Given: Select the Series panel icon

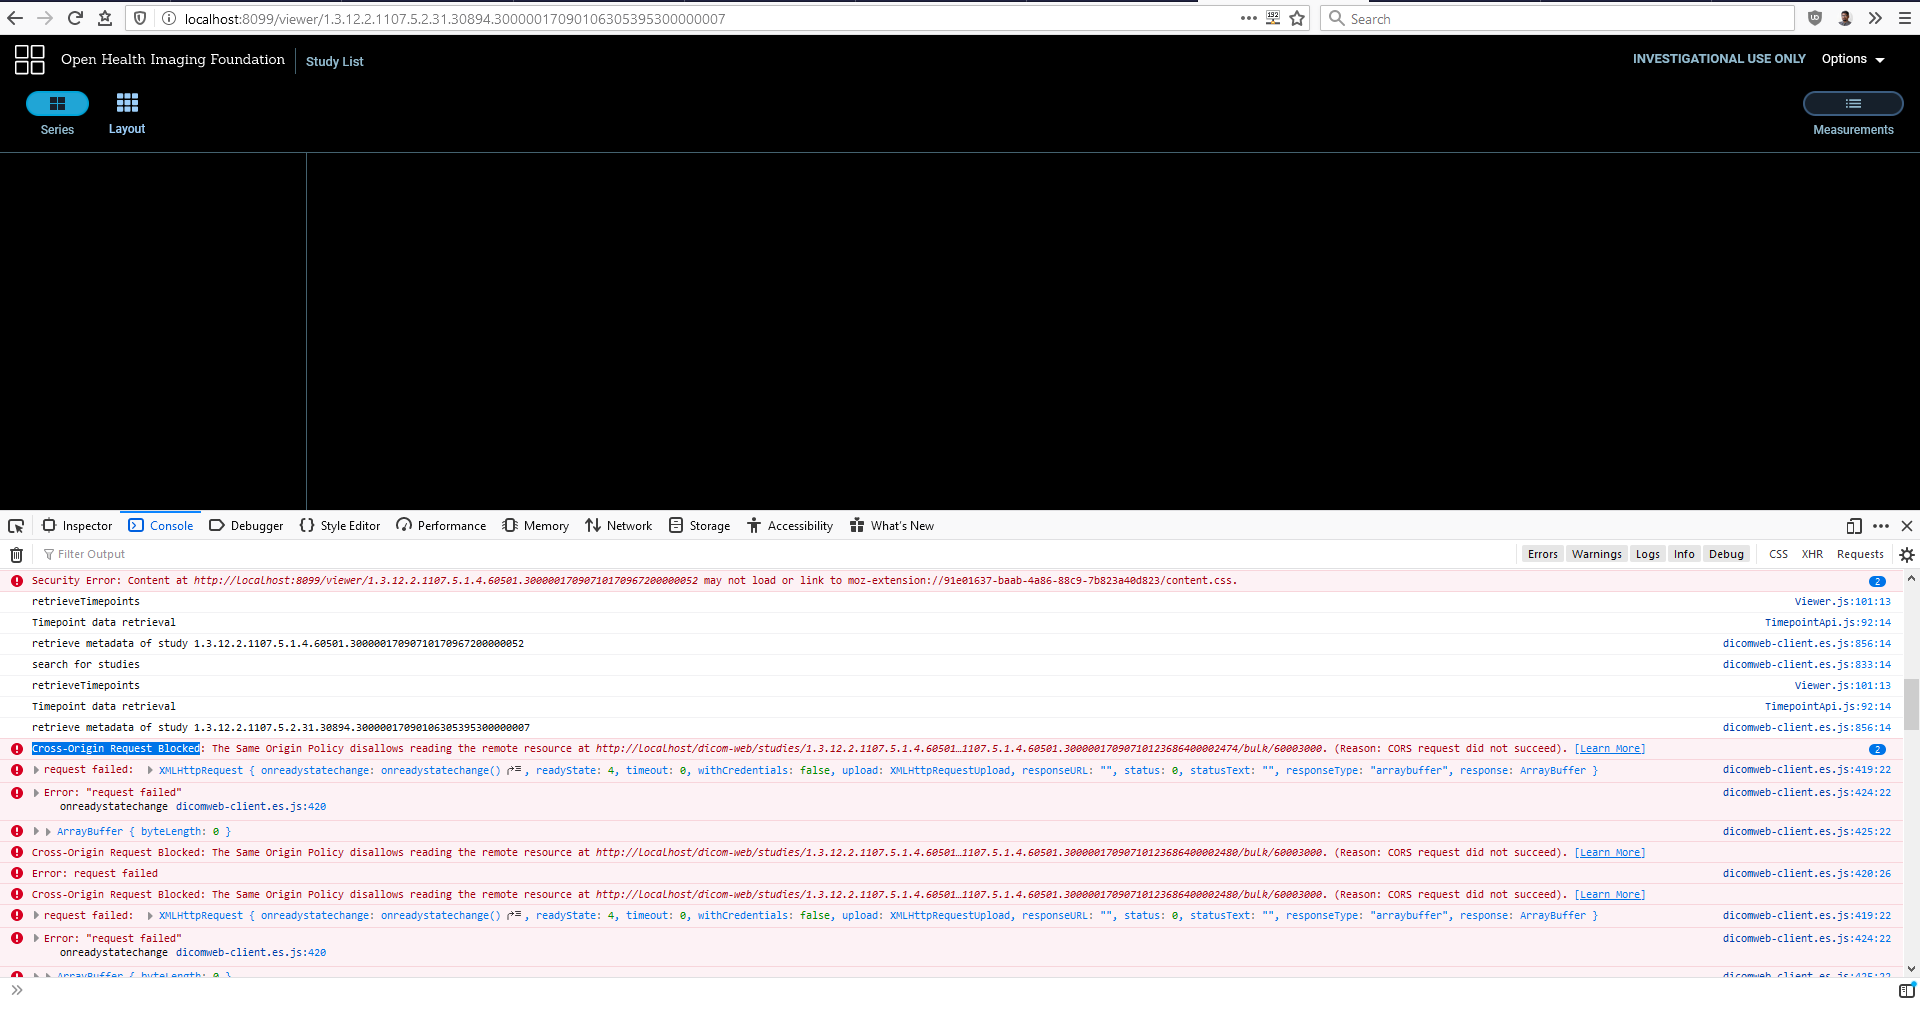Looking at the screenshot, I should (x=57, y=103).
